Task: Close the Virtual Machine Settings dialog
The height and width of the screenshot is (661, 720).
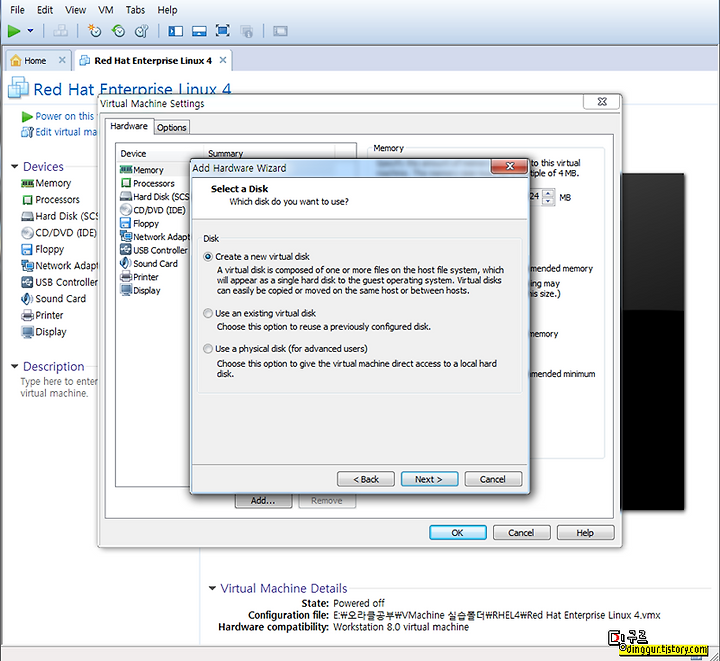Action: pos(602,101)
